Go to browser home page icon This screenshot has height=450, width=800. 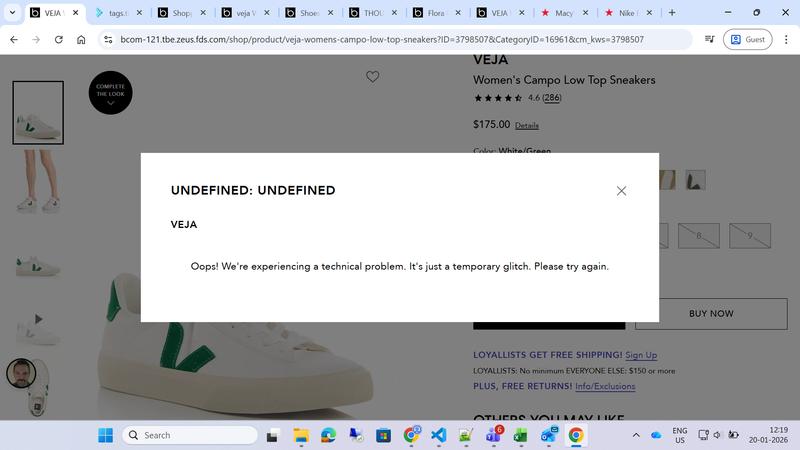[81, 39]
